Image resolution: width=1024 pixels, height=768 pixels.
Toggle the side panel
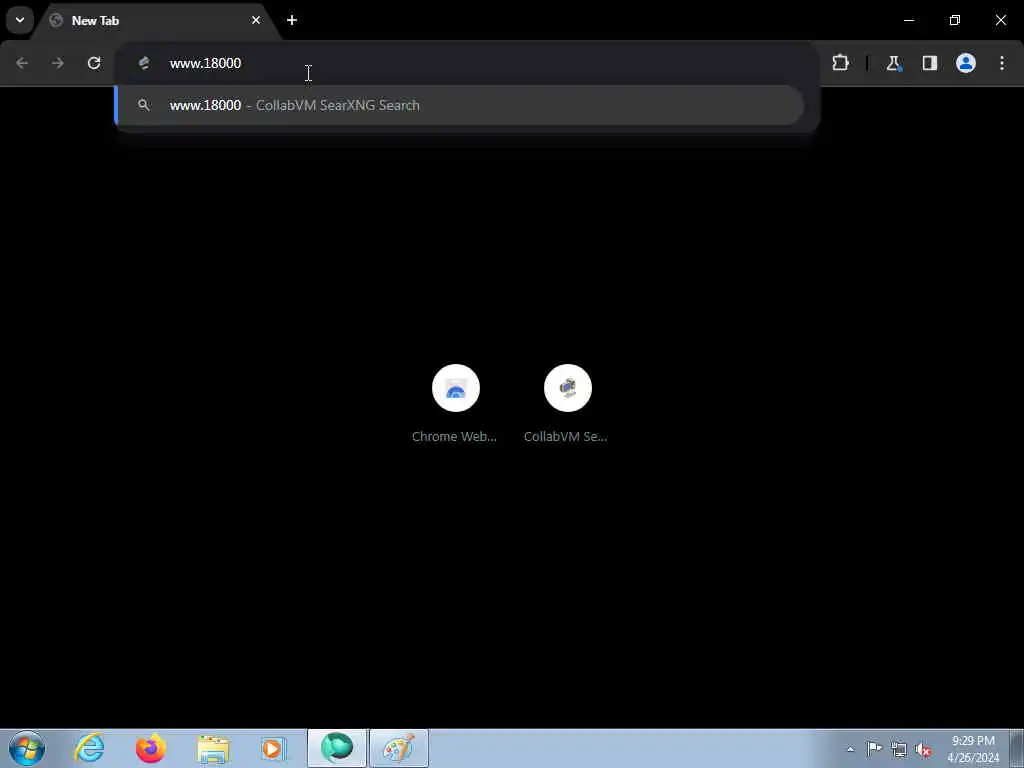click(x=929, y=63)
